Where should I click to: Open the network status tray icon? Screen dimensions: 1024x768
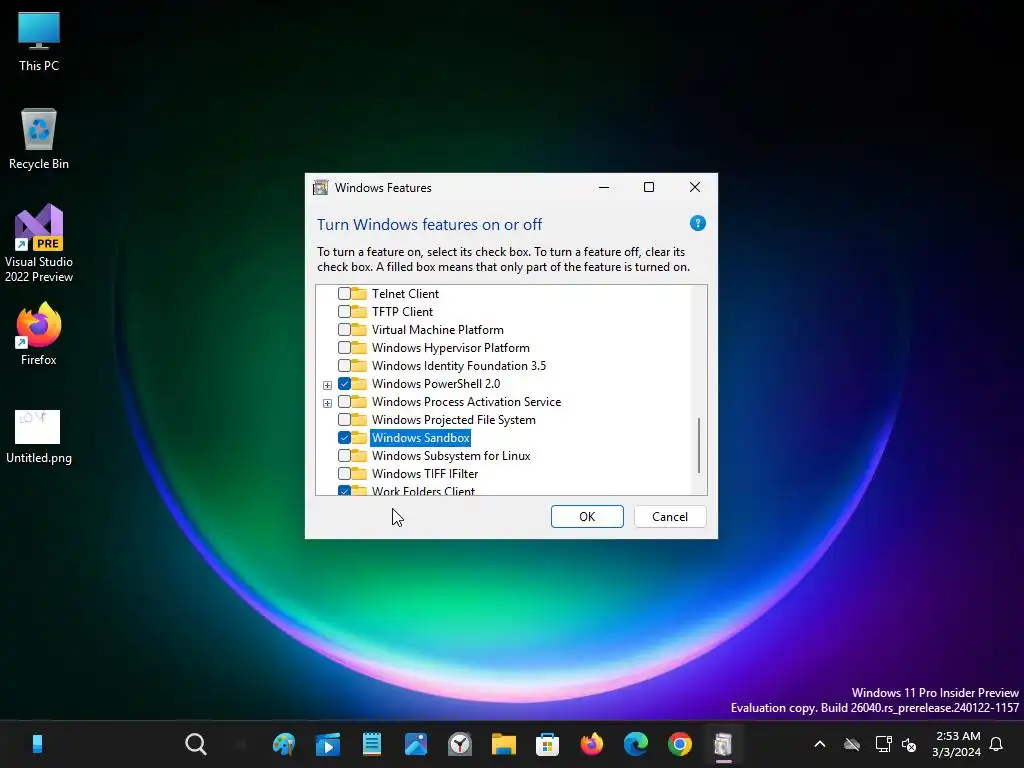coord(884,744)
